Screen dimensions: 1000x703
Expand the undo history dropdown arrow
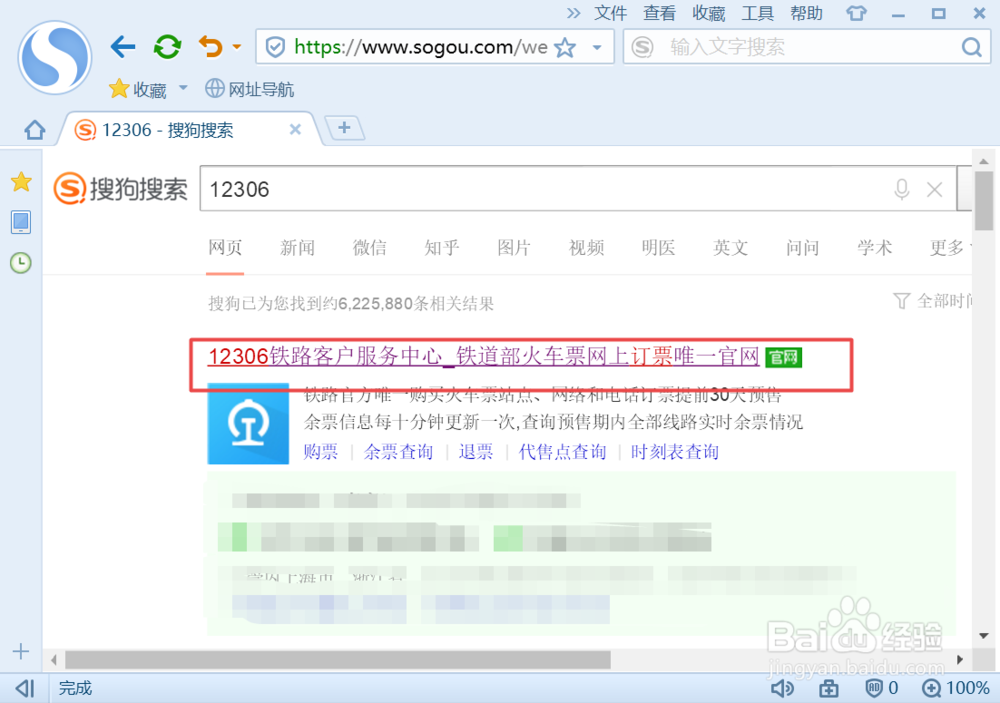pos(237,47)
